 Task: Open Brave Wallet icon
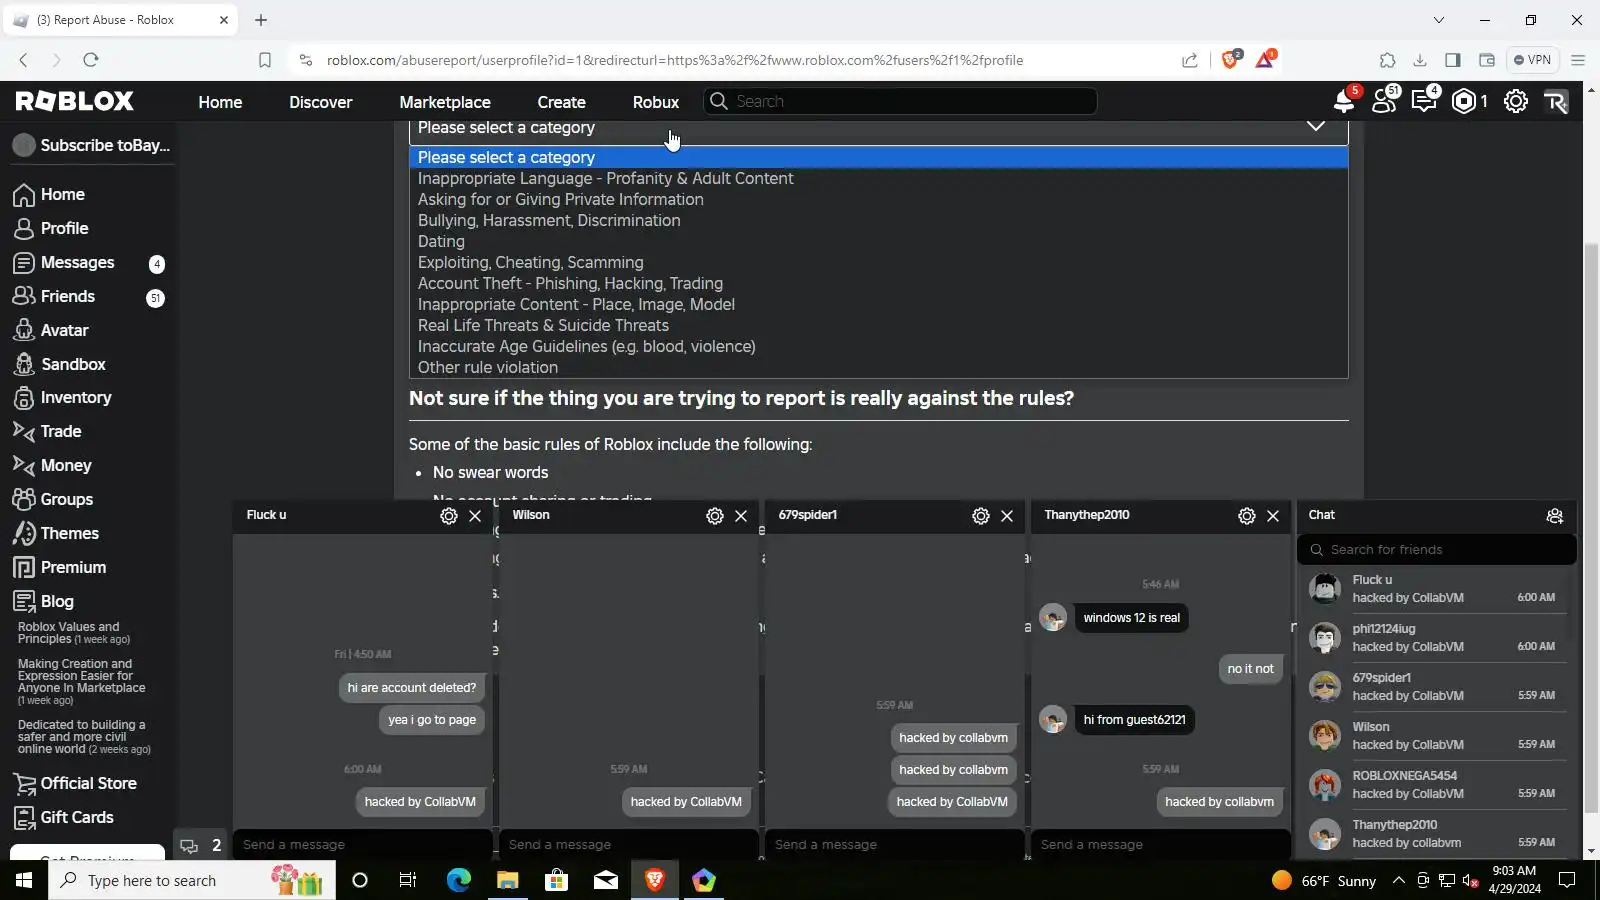click(1487, 60)
